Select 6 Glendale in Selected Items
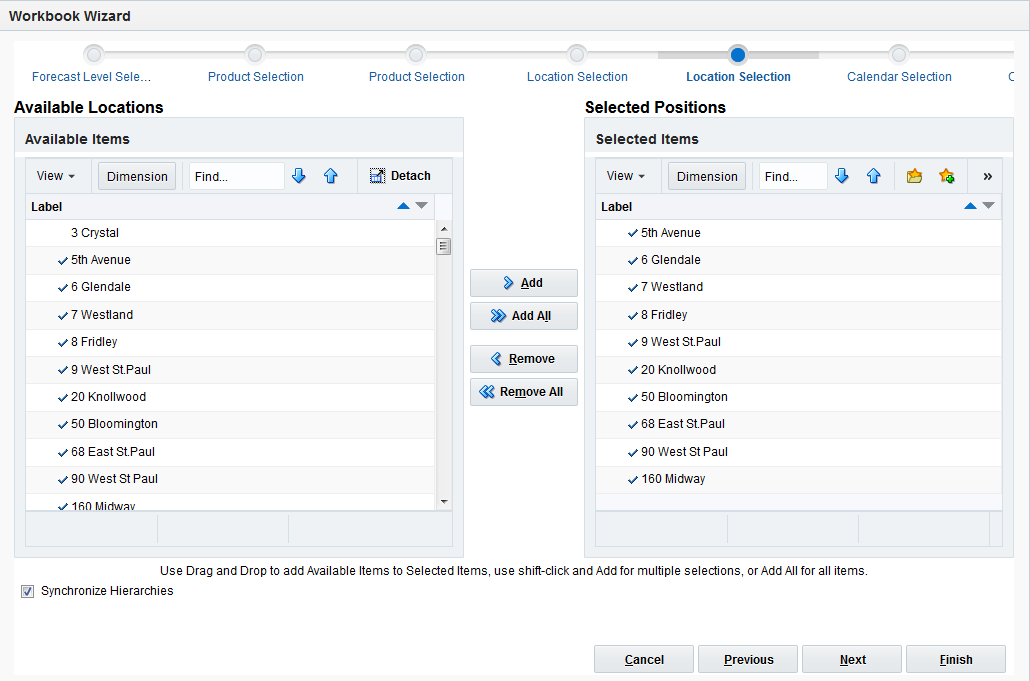Image resolution: width=1030 pixels, height=681 pixels. click(x=799, y=260)
